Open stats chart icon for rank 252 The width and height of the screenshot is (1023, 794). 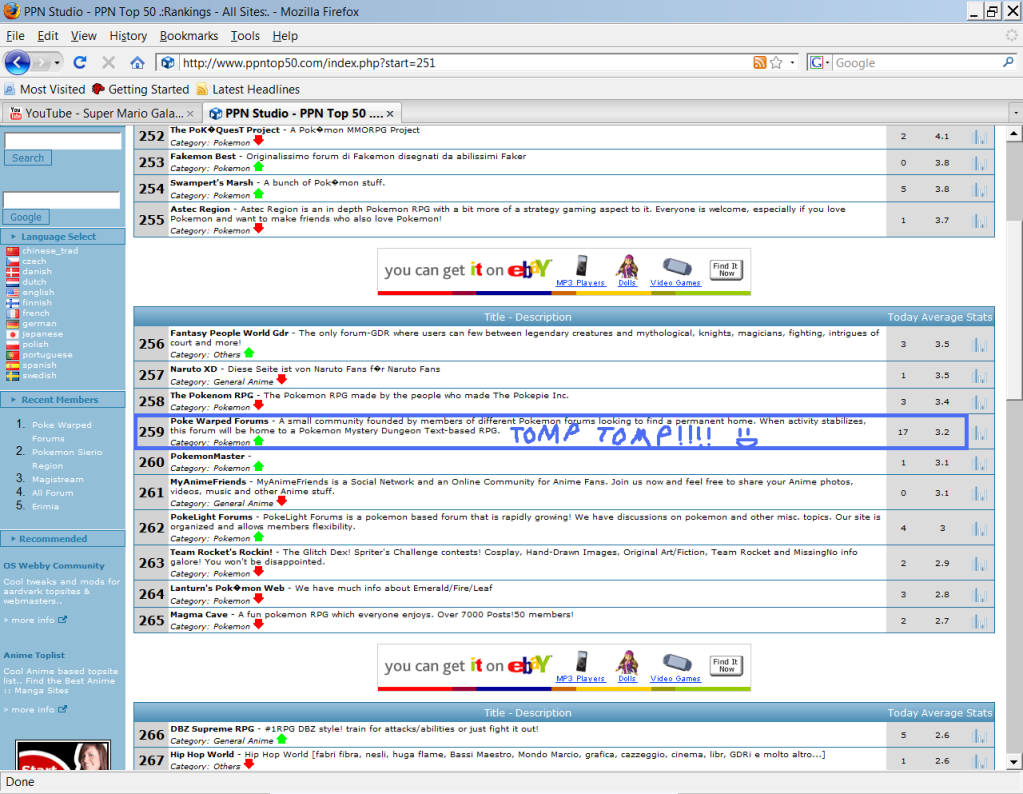980,137
